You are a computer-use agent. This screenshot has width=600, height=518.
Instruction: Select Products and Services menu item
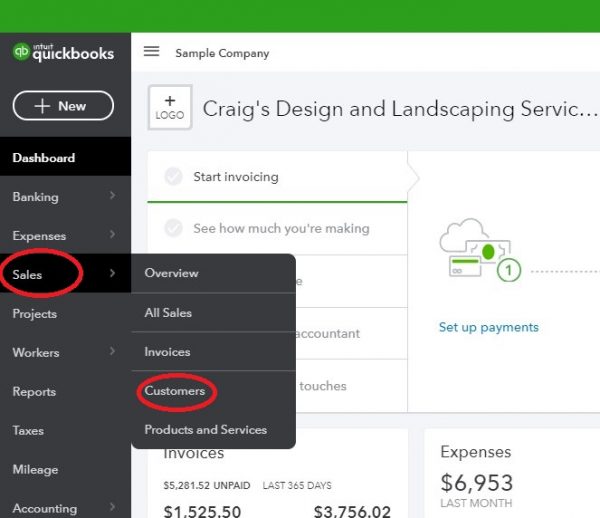click(206, 430)
